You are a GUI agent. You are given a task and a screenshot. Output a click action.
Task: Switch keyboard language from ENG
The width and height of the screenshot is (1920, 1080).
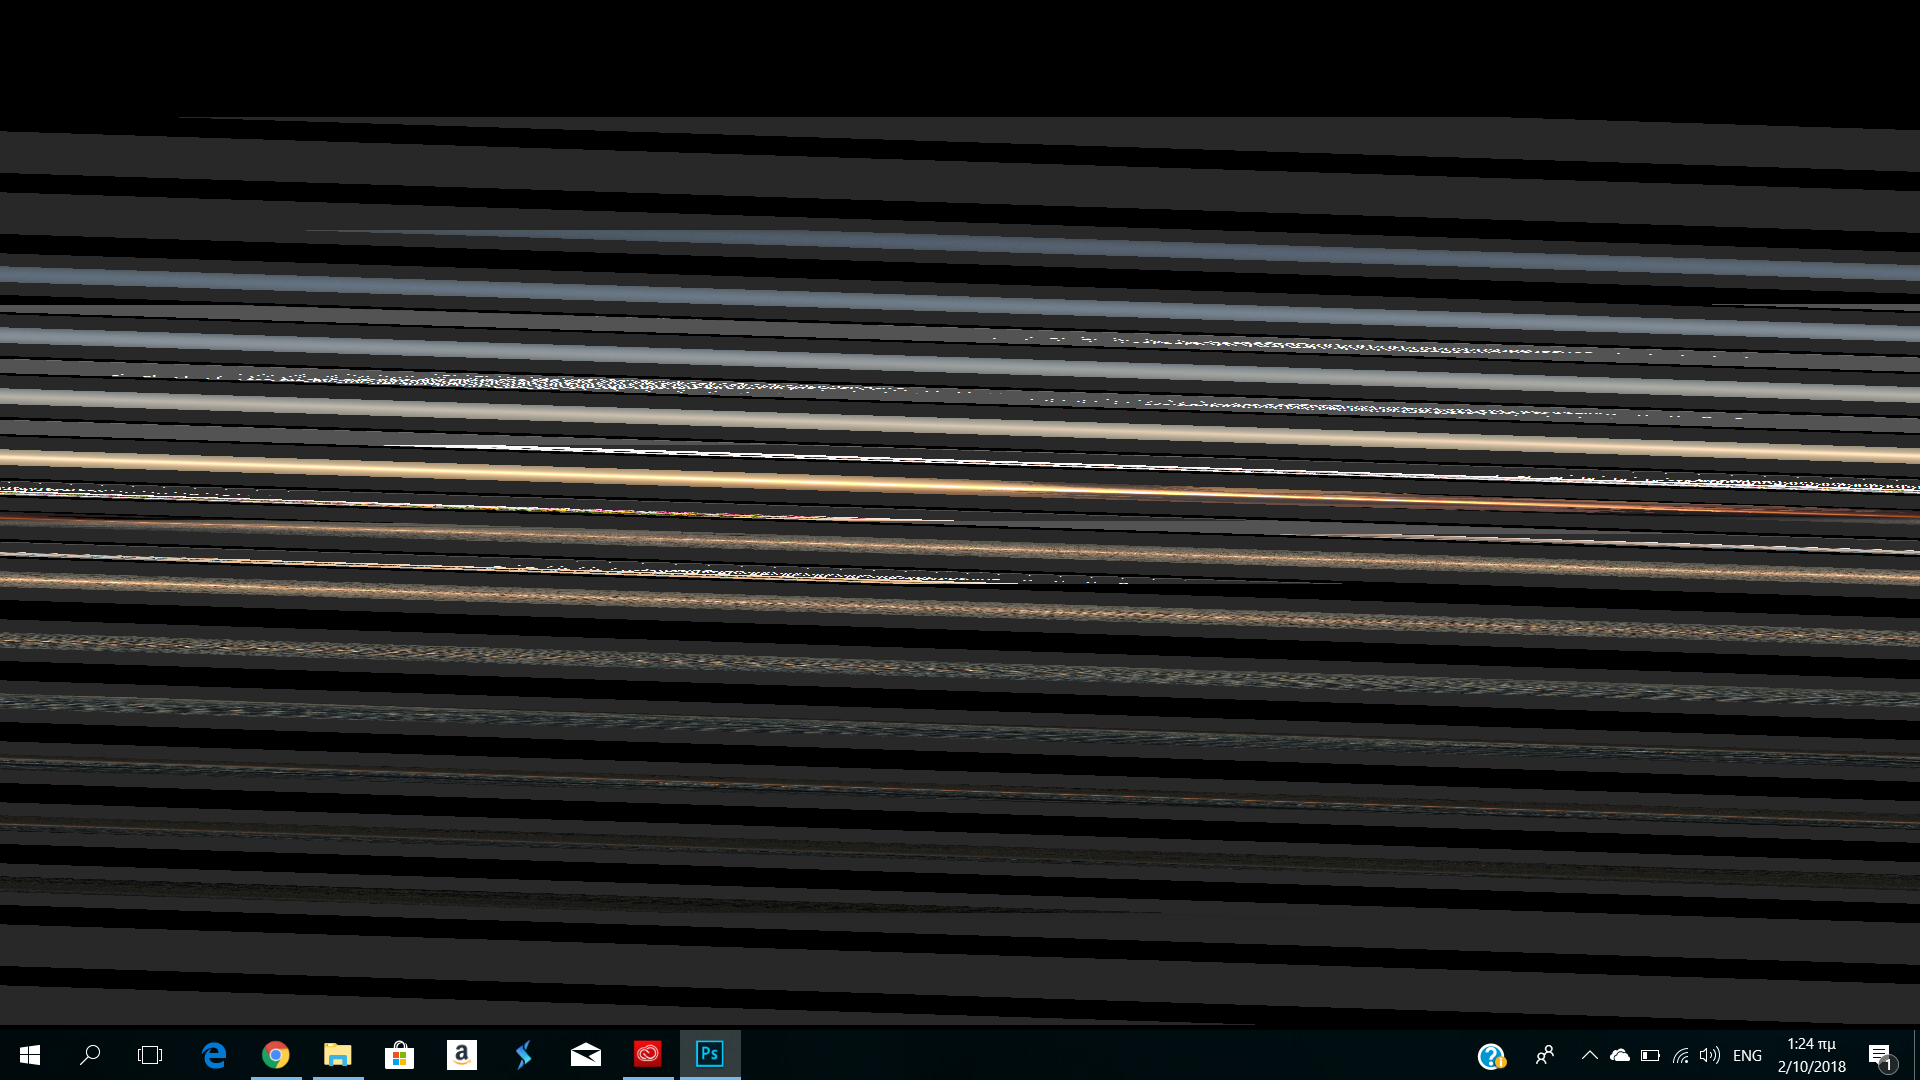tap(1747, 1055)
